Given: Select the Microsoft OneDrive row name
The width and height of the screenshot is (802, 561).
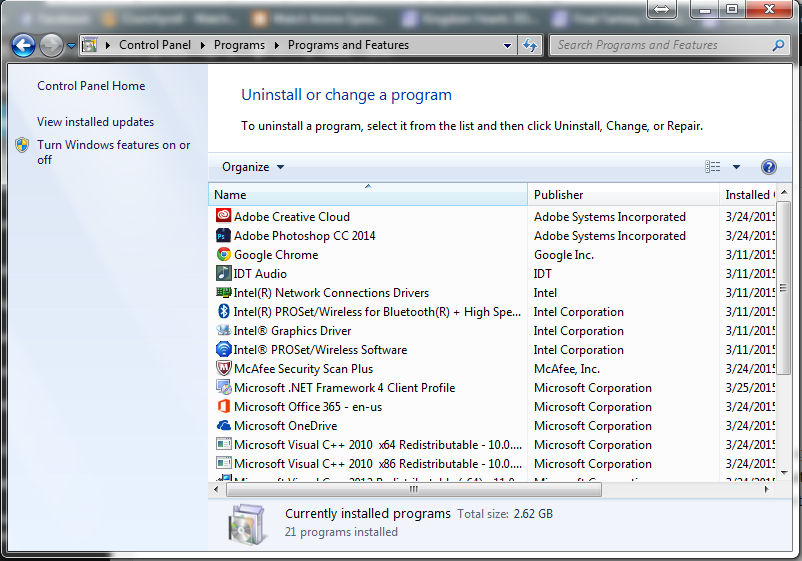Looking at the screenshot, I should (x=285, y=425).
